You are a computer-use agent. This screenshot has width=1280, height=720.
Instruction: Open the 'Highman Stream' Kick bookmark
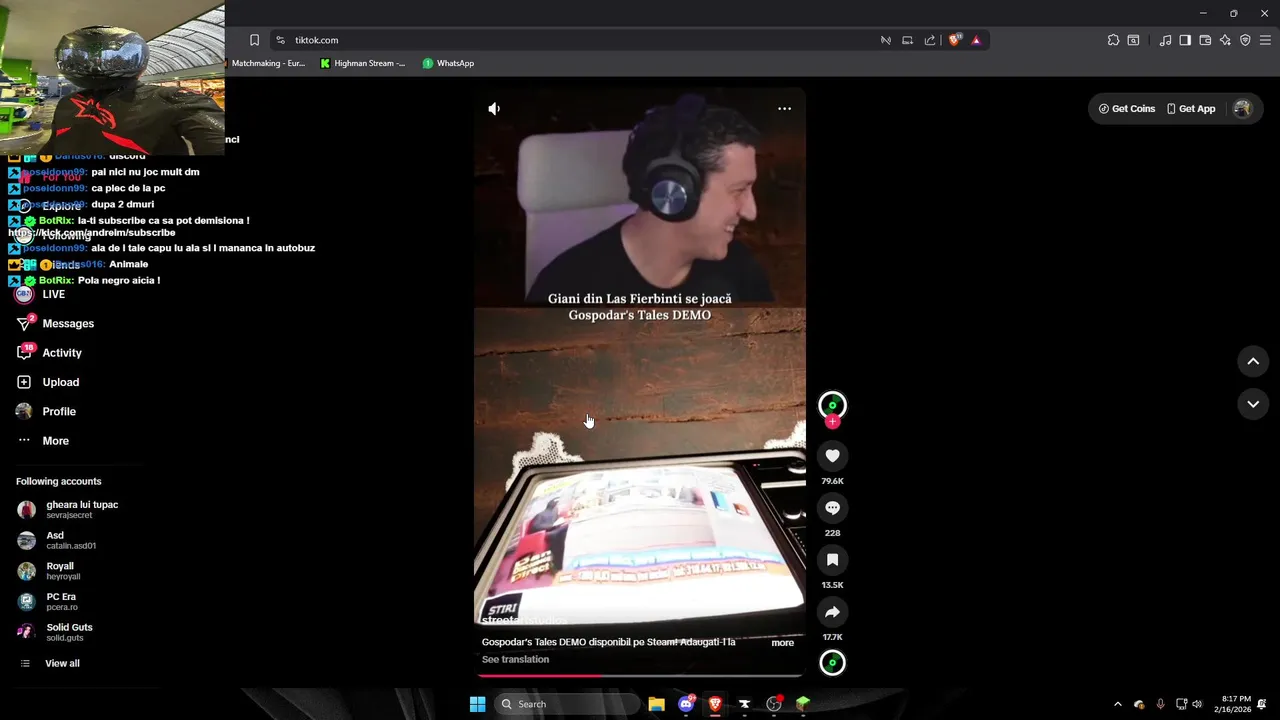point(362,63)
